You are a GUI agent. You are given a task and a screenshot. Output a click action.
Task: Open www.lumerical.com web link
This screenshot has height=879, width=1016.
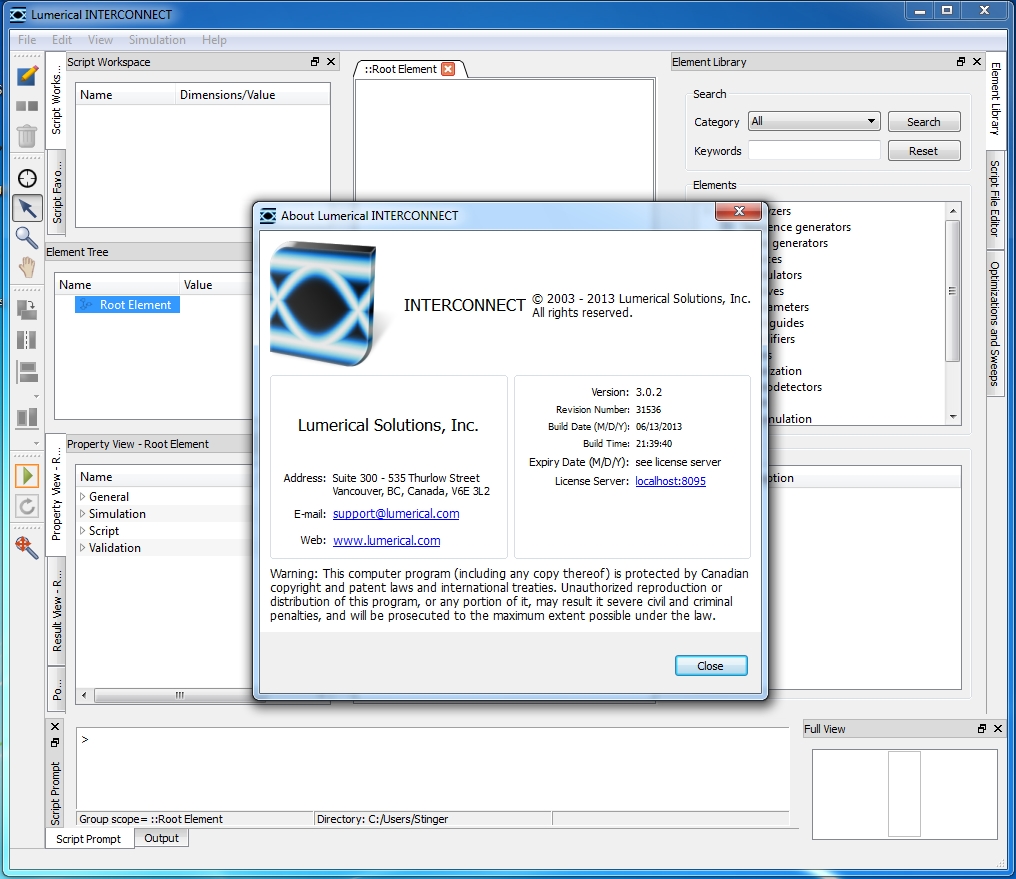tap(386, 540)
